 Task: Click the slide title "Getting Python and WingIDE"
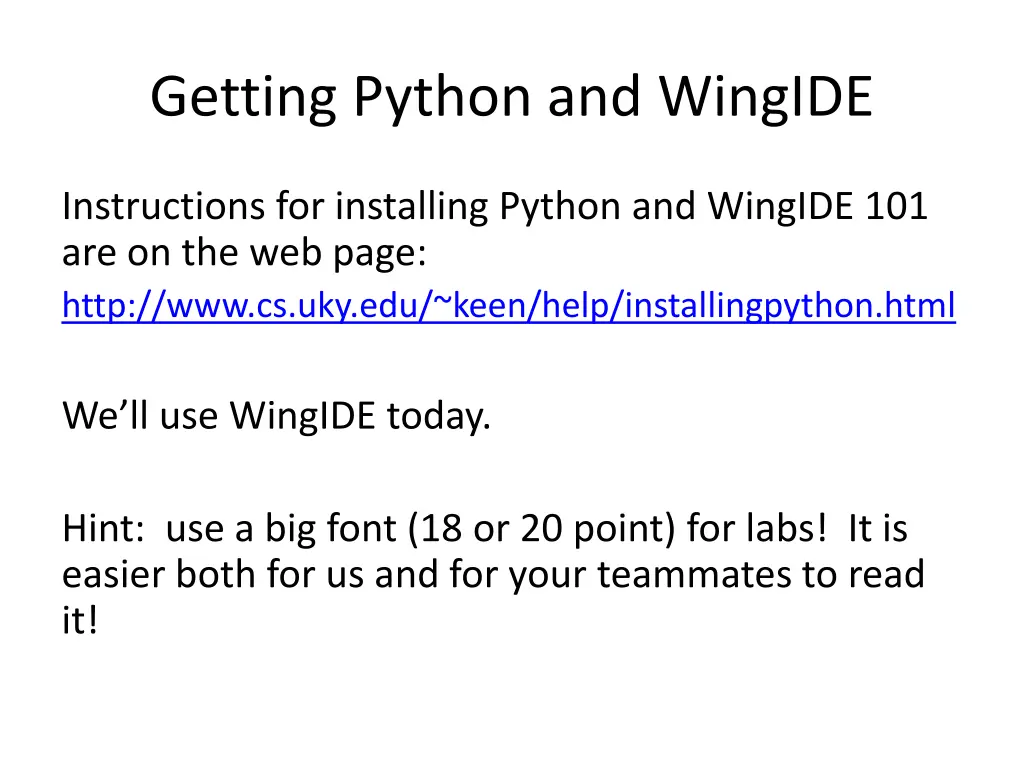click(x=511, y=97)
